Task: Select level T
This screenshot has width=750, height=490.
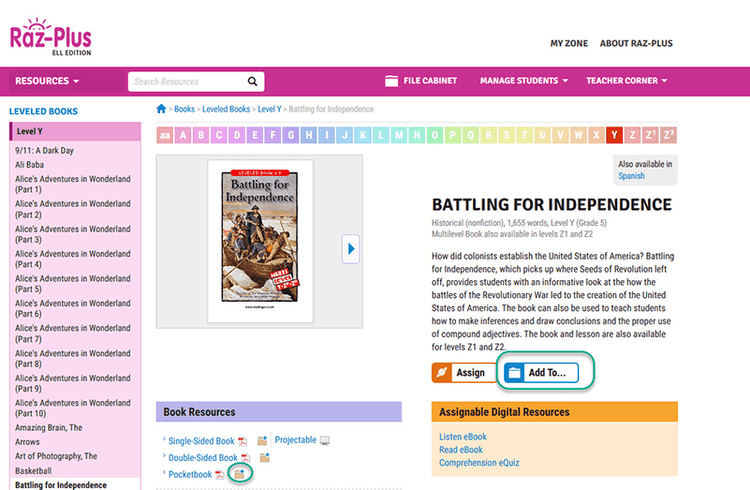Action: [525, 135]
